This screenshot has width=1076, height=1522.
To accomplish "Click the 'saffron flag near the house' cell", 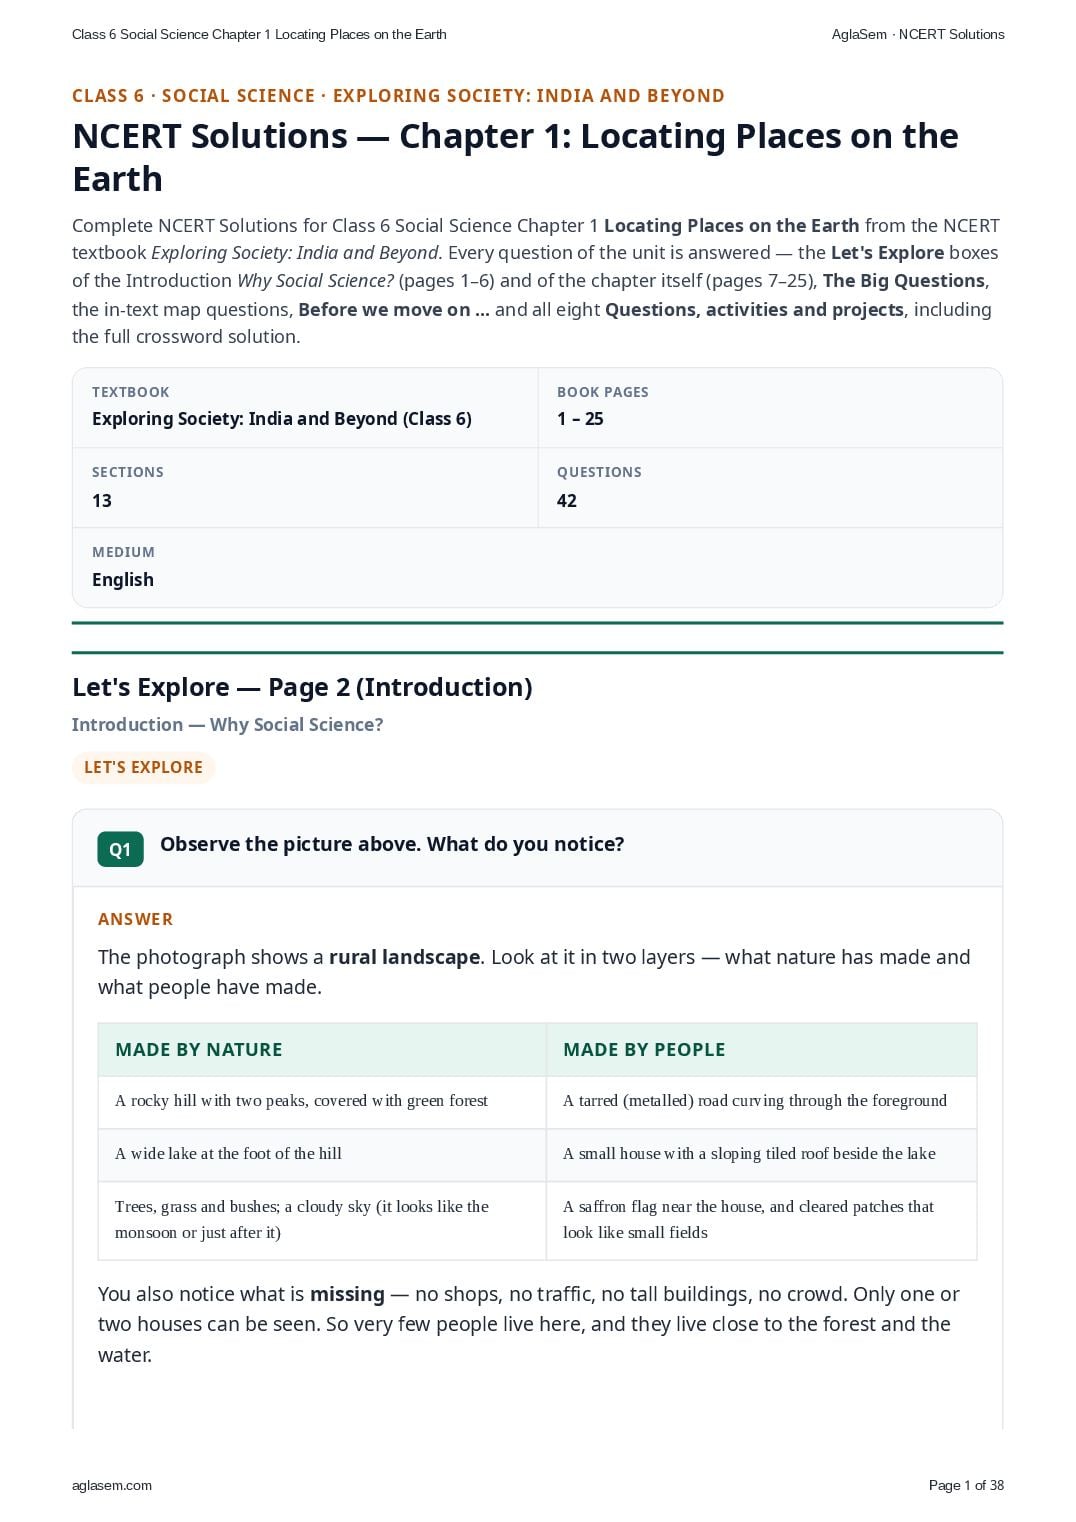I will tap(761, 1220).
